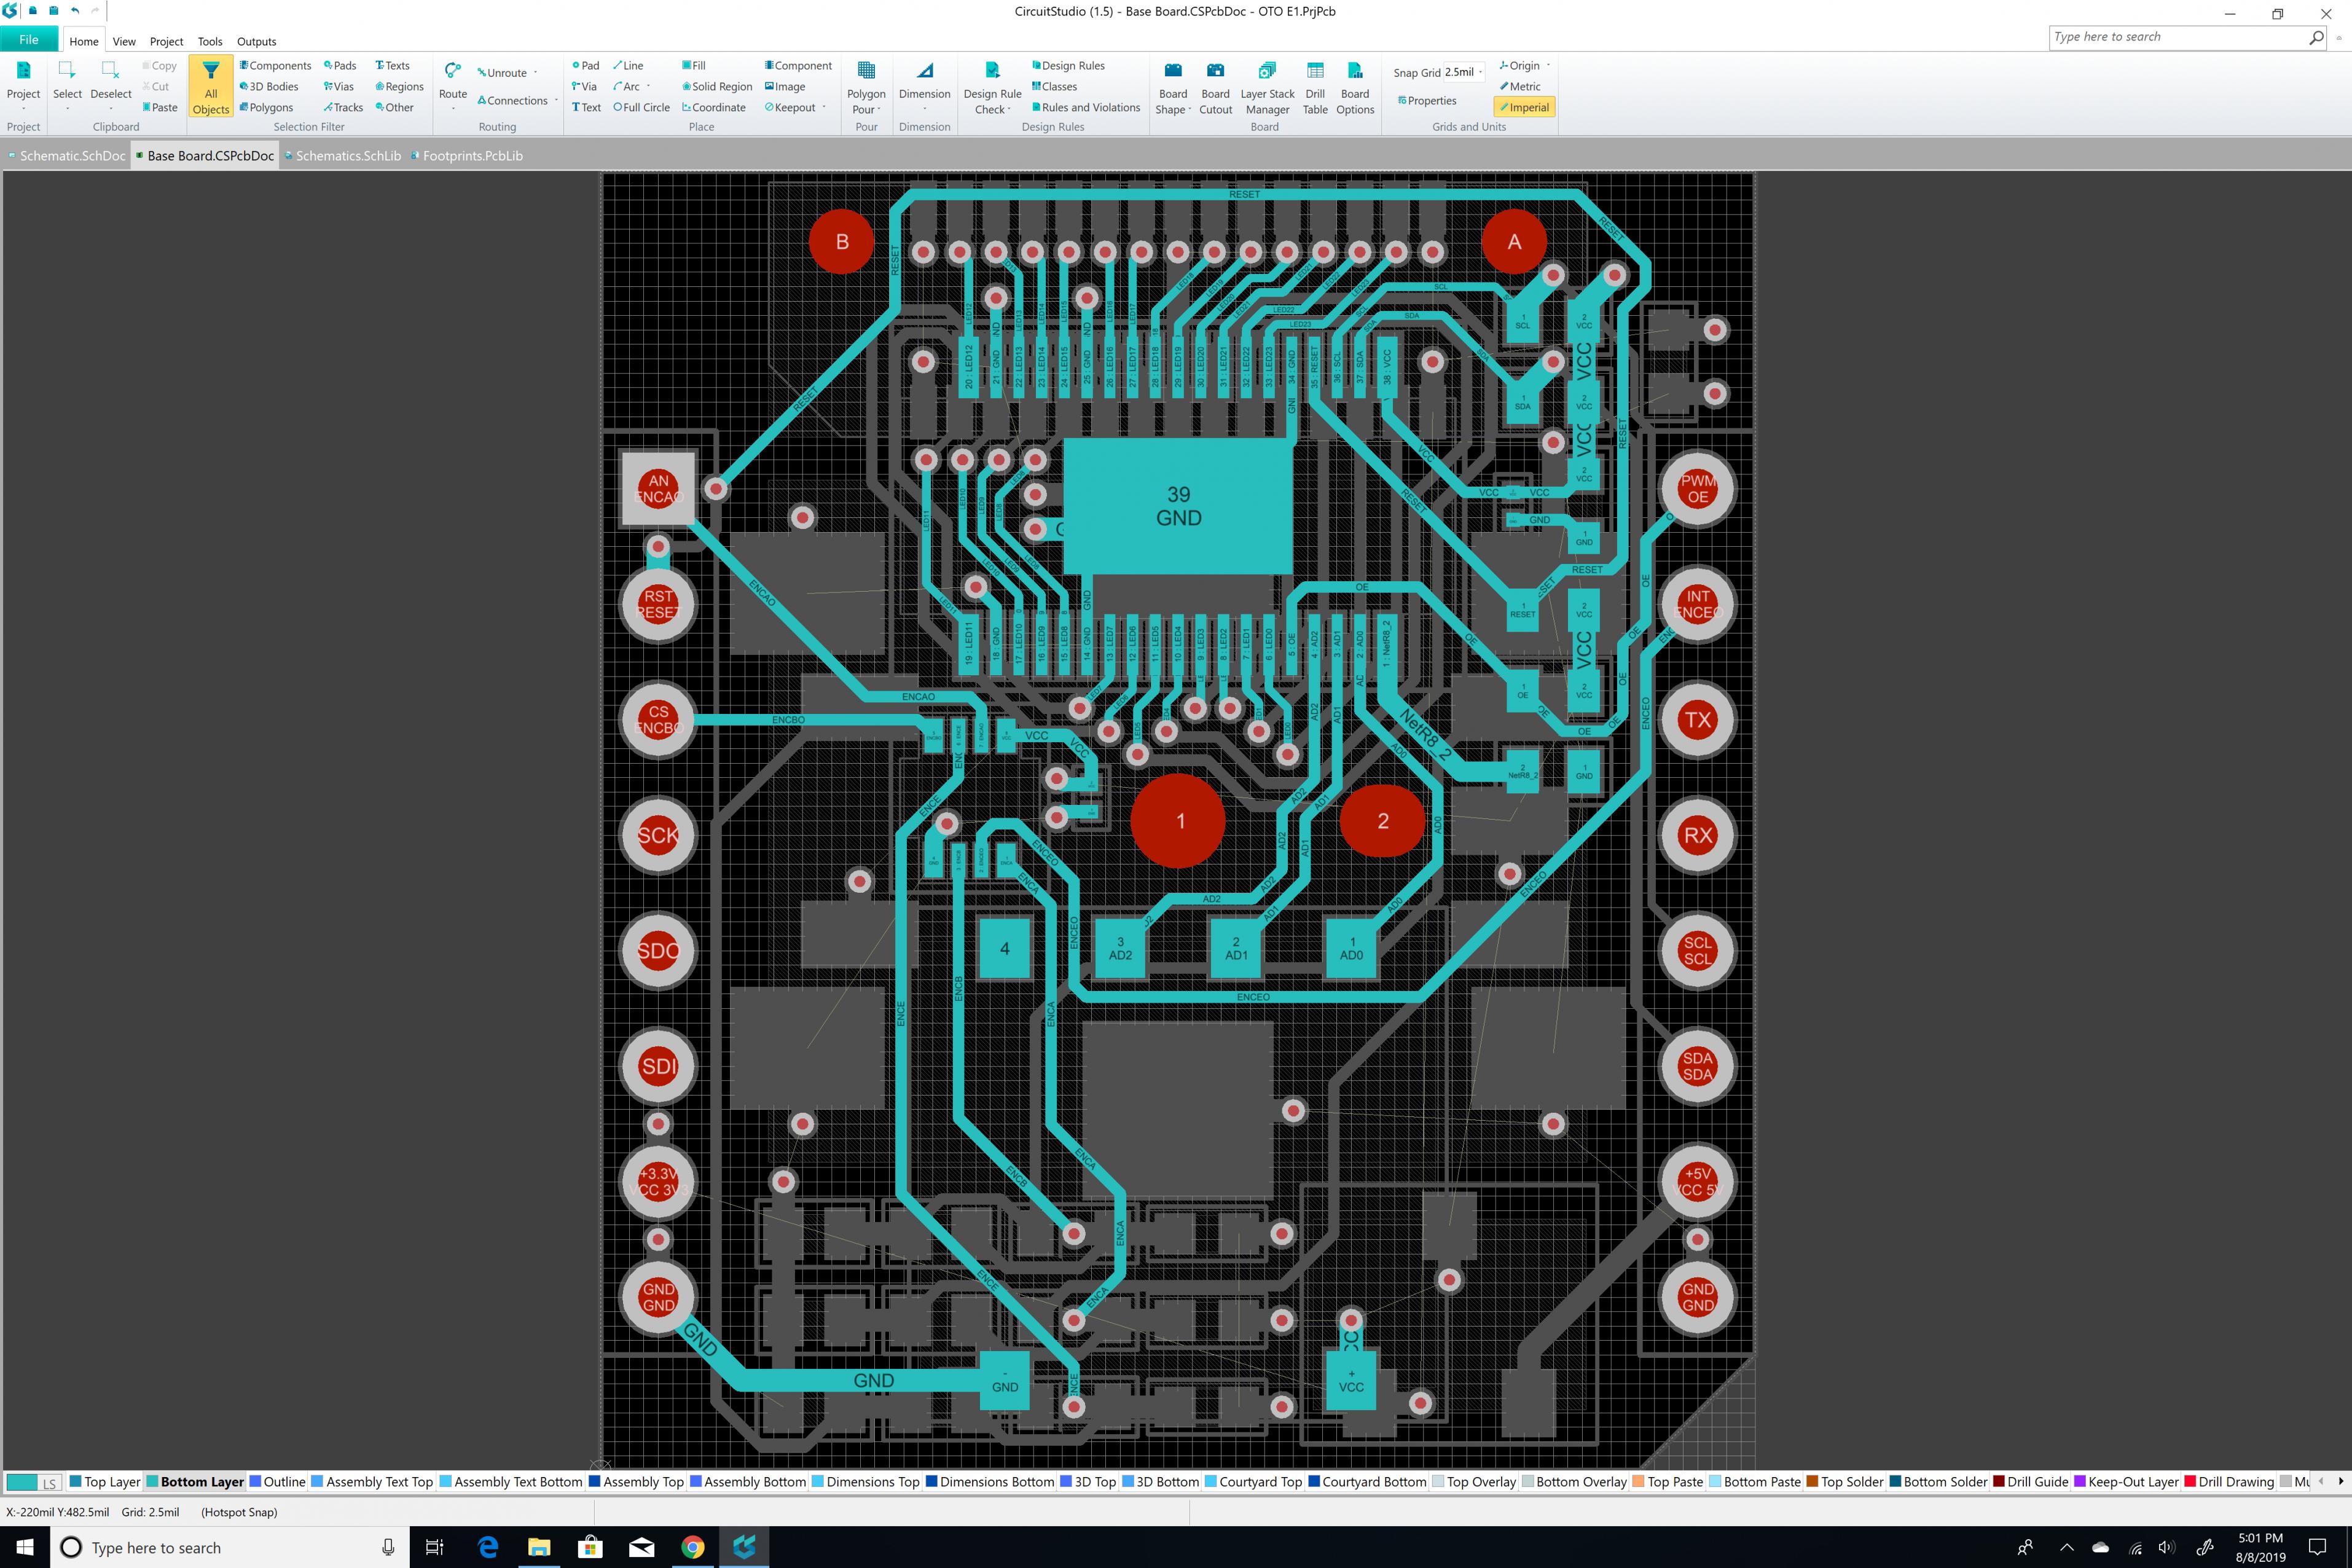Expand the Origin dropdown
The image size is (2352, 1568).
[1548, 65]
